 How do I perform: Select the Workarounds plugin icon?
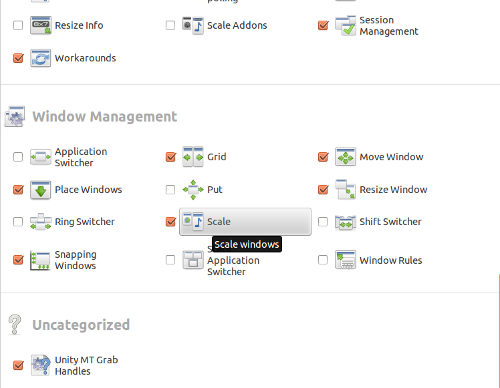[41, 58]
